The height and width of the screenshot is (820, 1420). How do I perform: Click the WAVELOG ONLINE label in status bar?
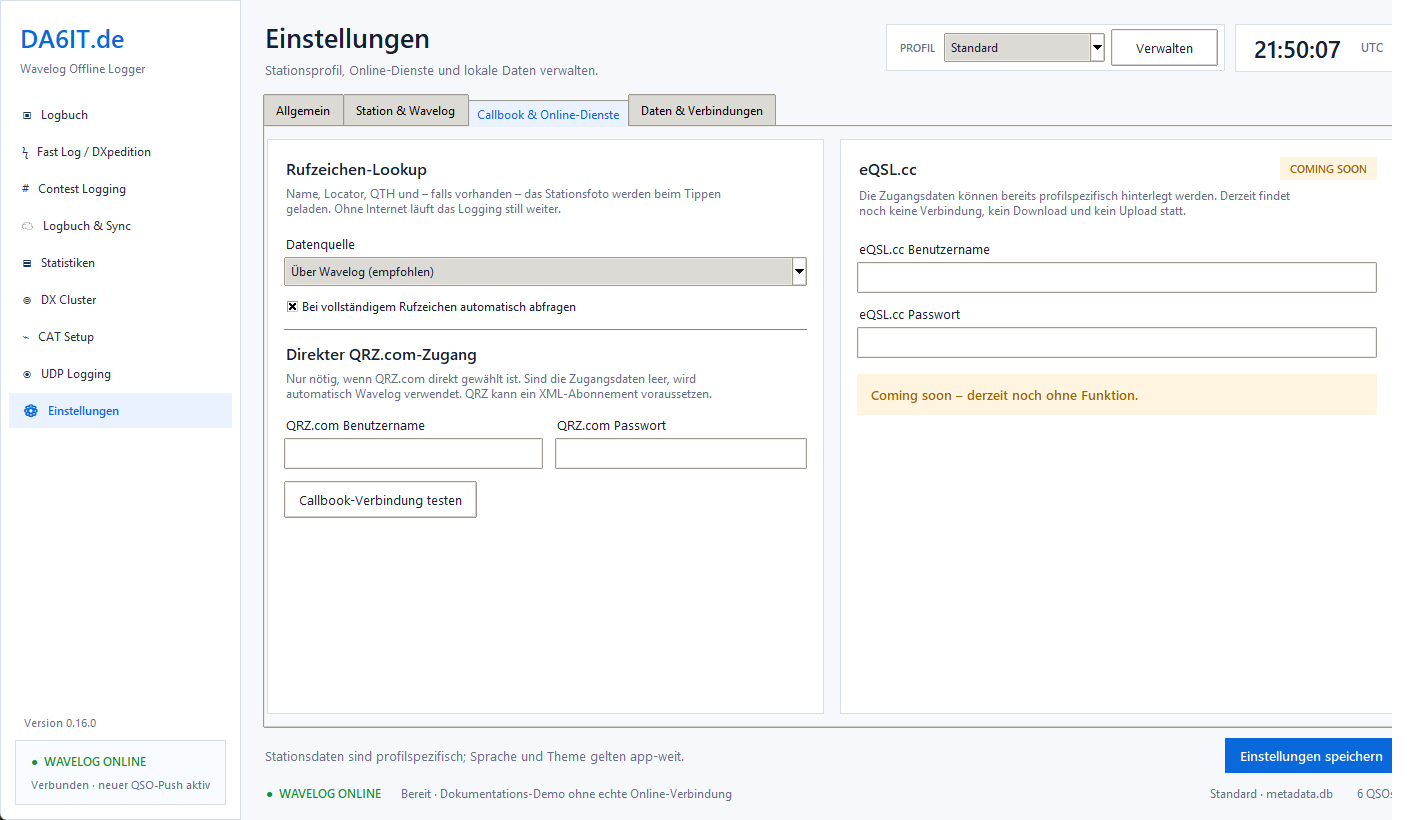tap(330, 794)
